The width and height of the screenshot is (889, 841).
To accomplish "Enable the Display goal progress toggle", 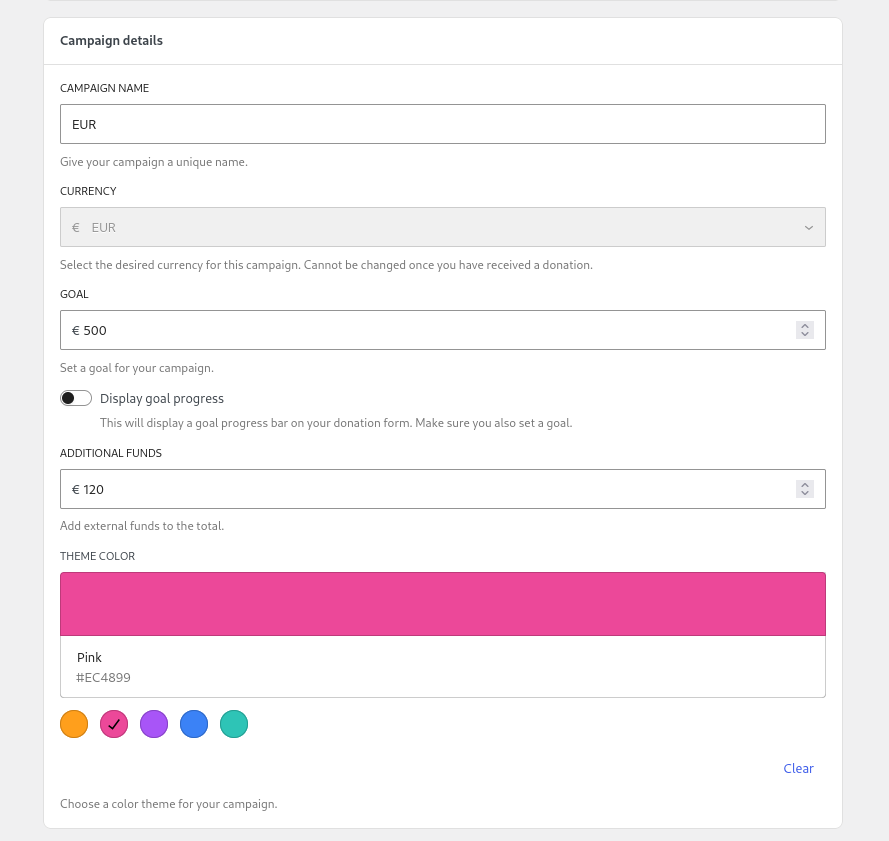I will 76,398.
